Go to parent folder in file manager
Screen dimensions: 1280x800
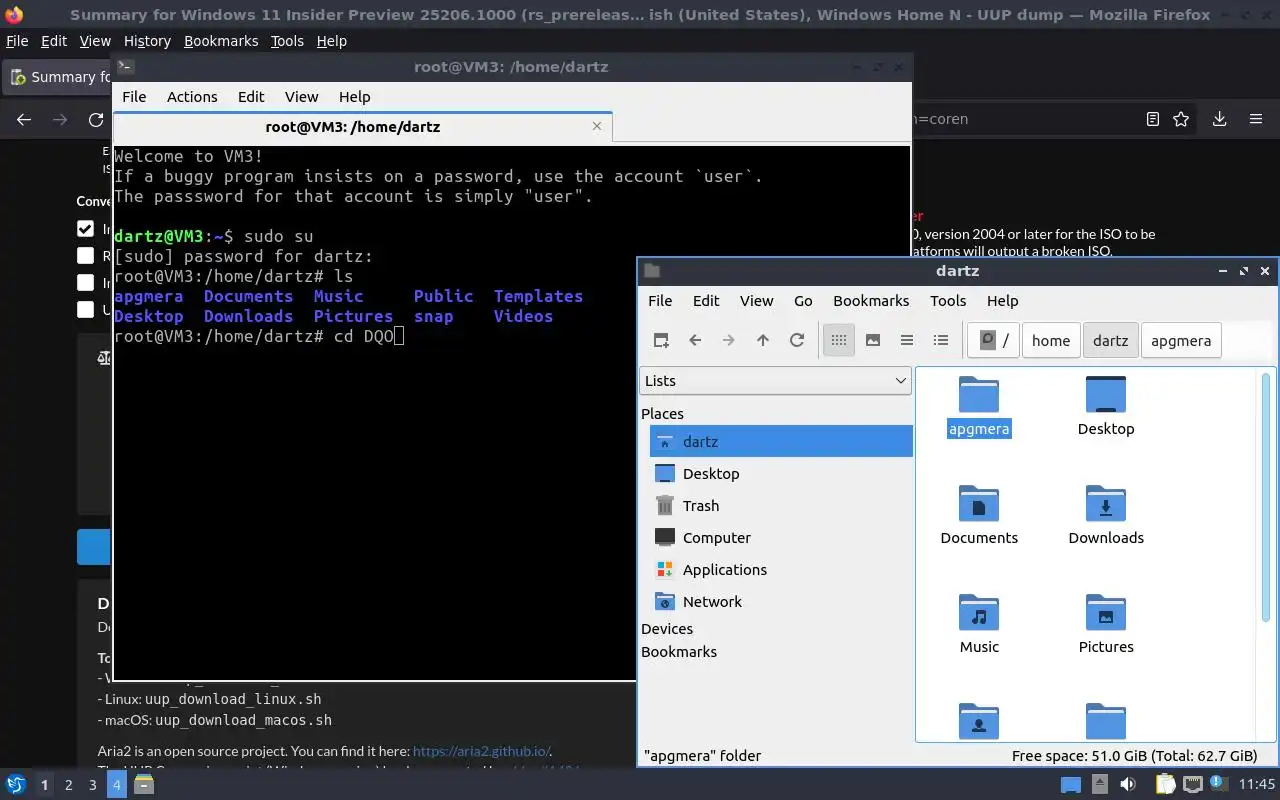click(763, 340)
